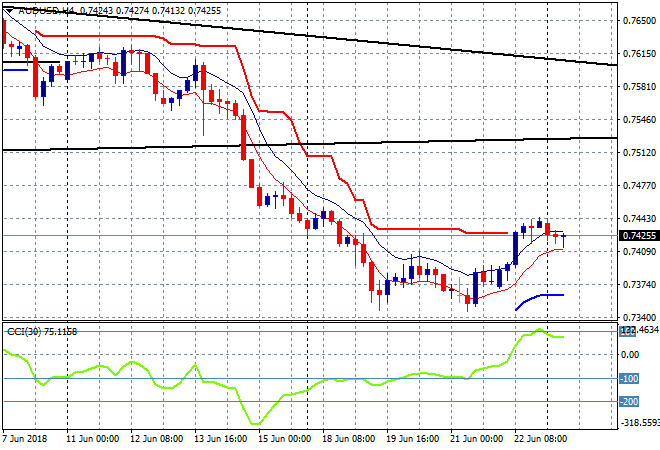Click the 13 Jun 16:00 time label

click(x=221, y=439)
